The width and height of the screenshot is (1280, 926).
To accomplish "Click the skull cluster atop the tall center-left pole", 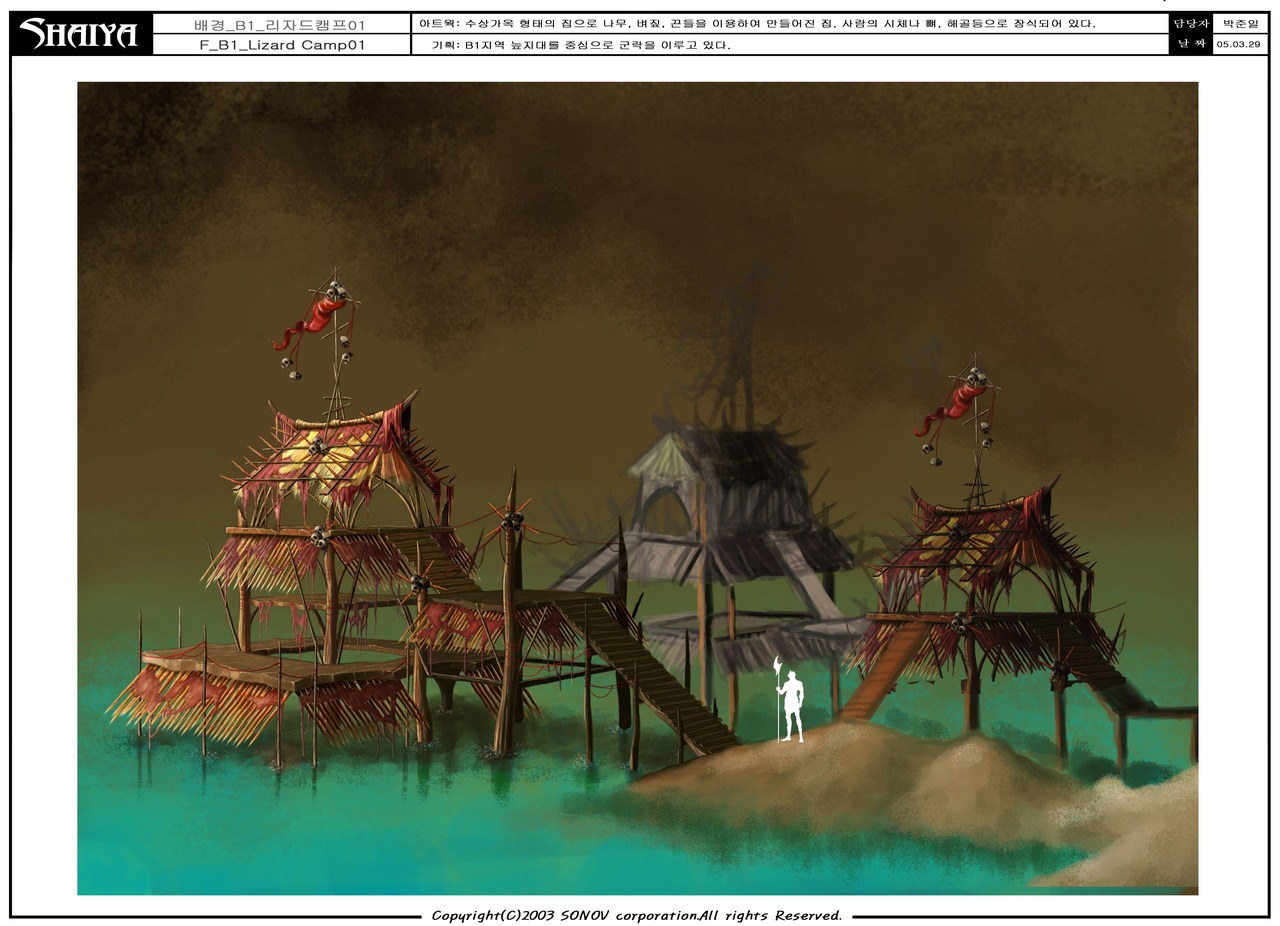I will pos(512,520).
